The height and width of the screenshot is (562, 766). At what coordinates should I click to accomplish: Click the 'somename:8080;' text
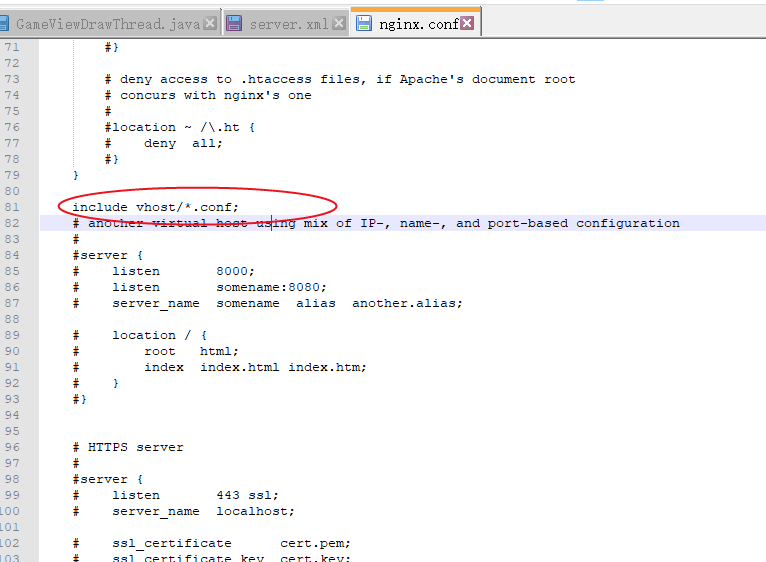pyautogui.click(x=272, y=287)
